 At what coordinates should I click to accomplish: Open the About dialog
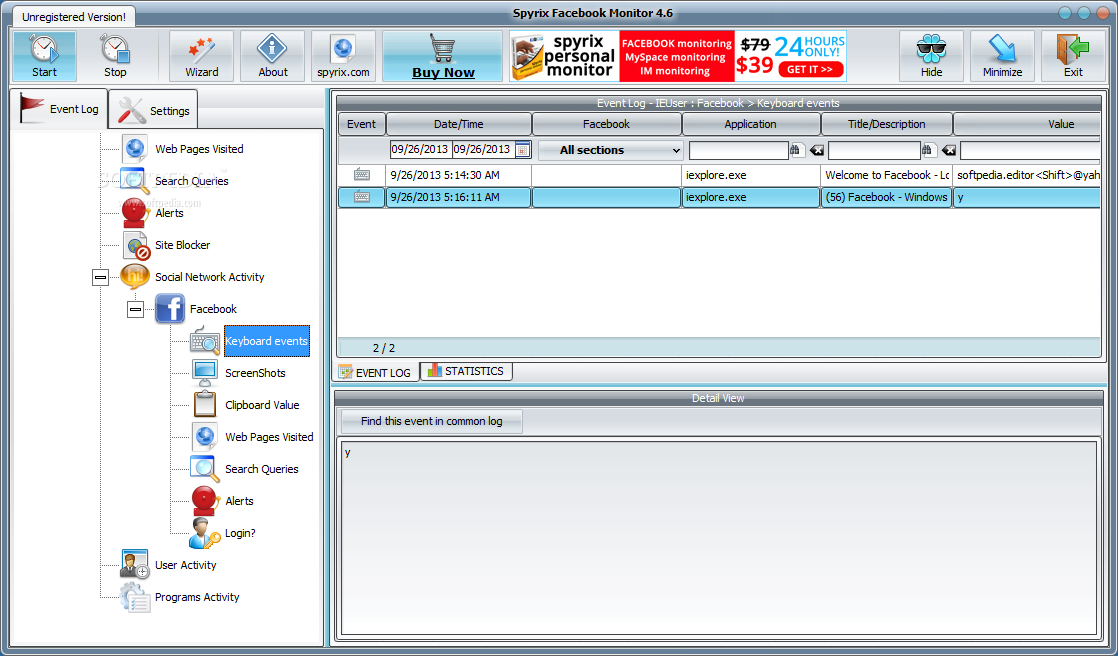pyautogui.click(x=272, y=56)
